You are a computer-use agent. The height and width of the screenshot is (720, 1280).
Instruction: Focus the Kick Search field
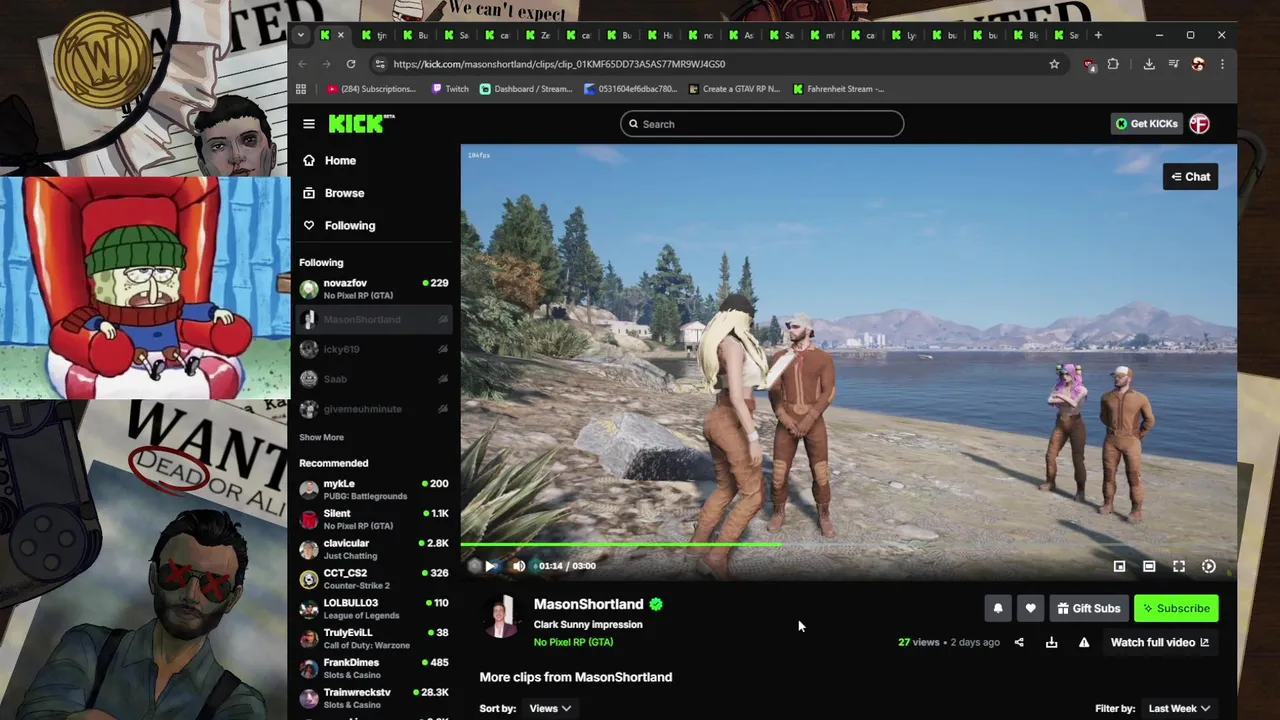762,124
